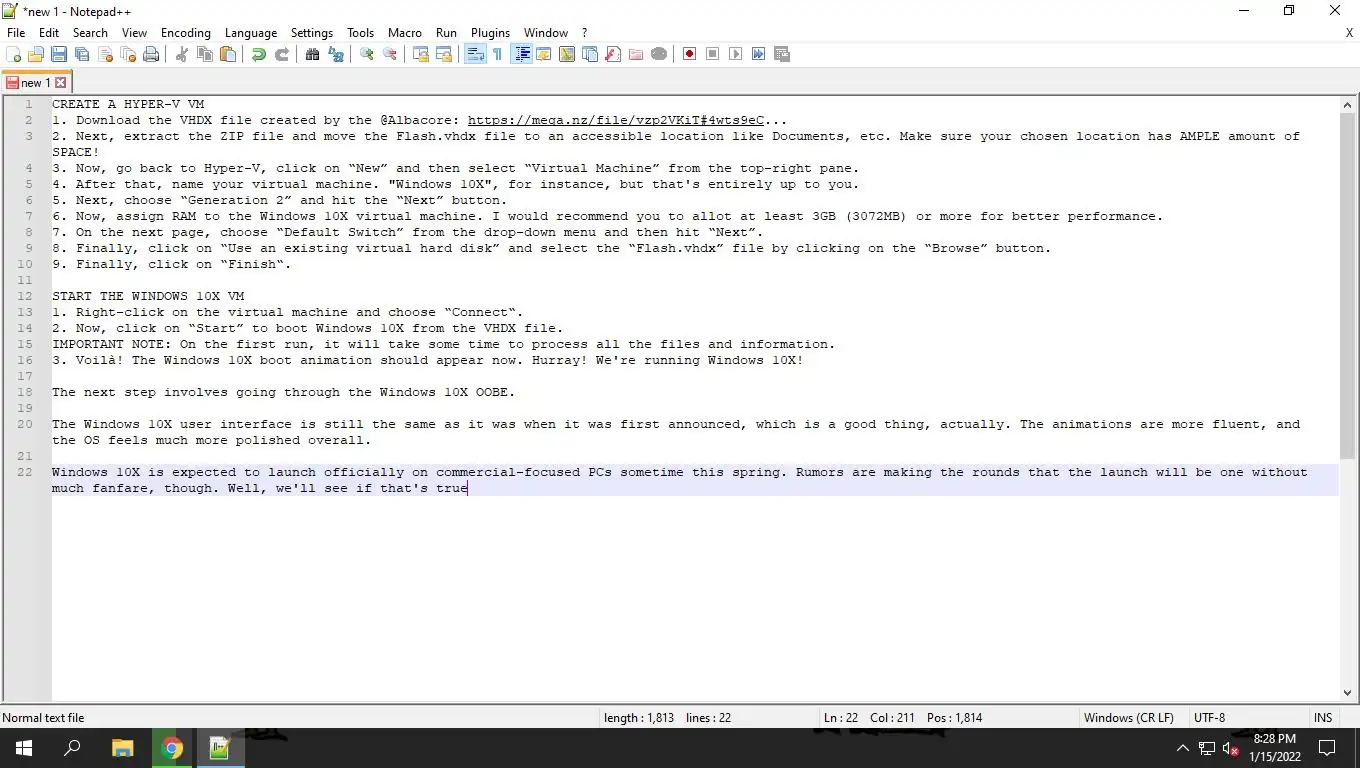The width and height of the screenshot is (1360, 768).
Task: Click the vertical scrollbar up arrow
Action: (x=1348, y=104)
